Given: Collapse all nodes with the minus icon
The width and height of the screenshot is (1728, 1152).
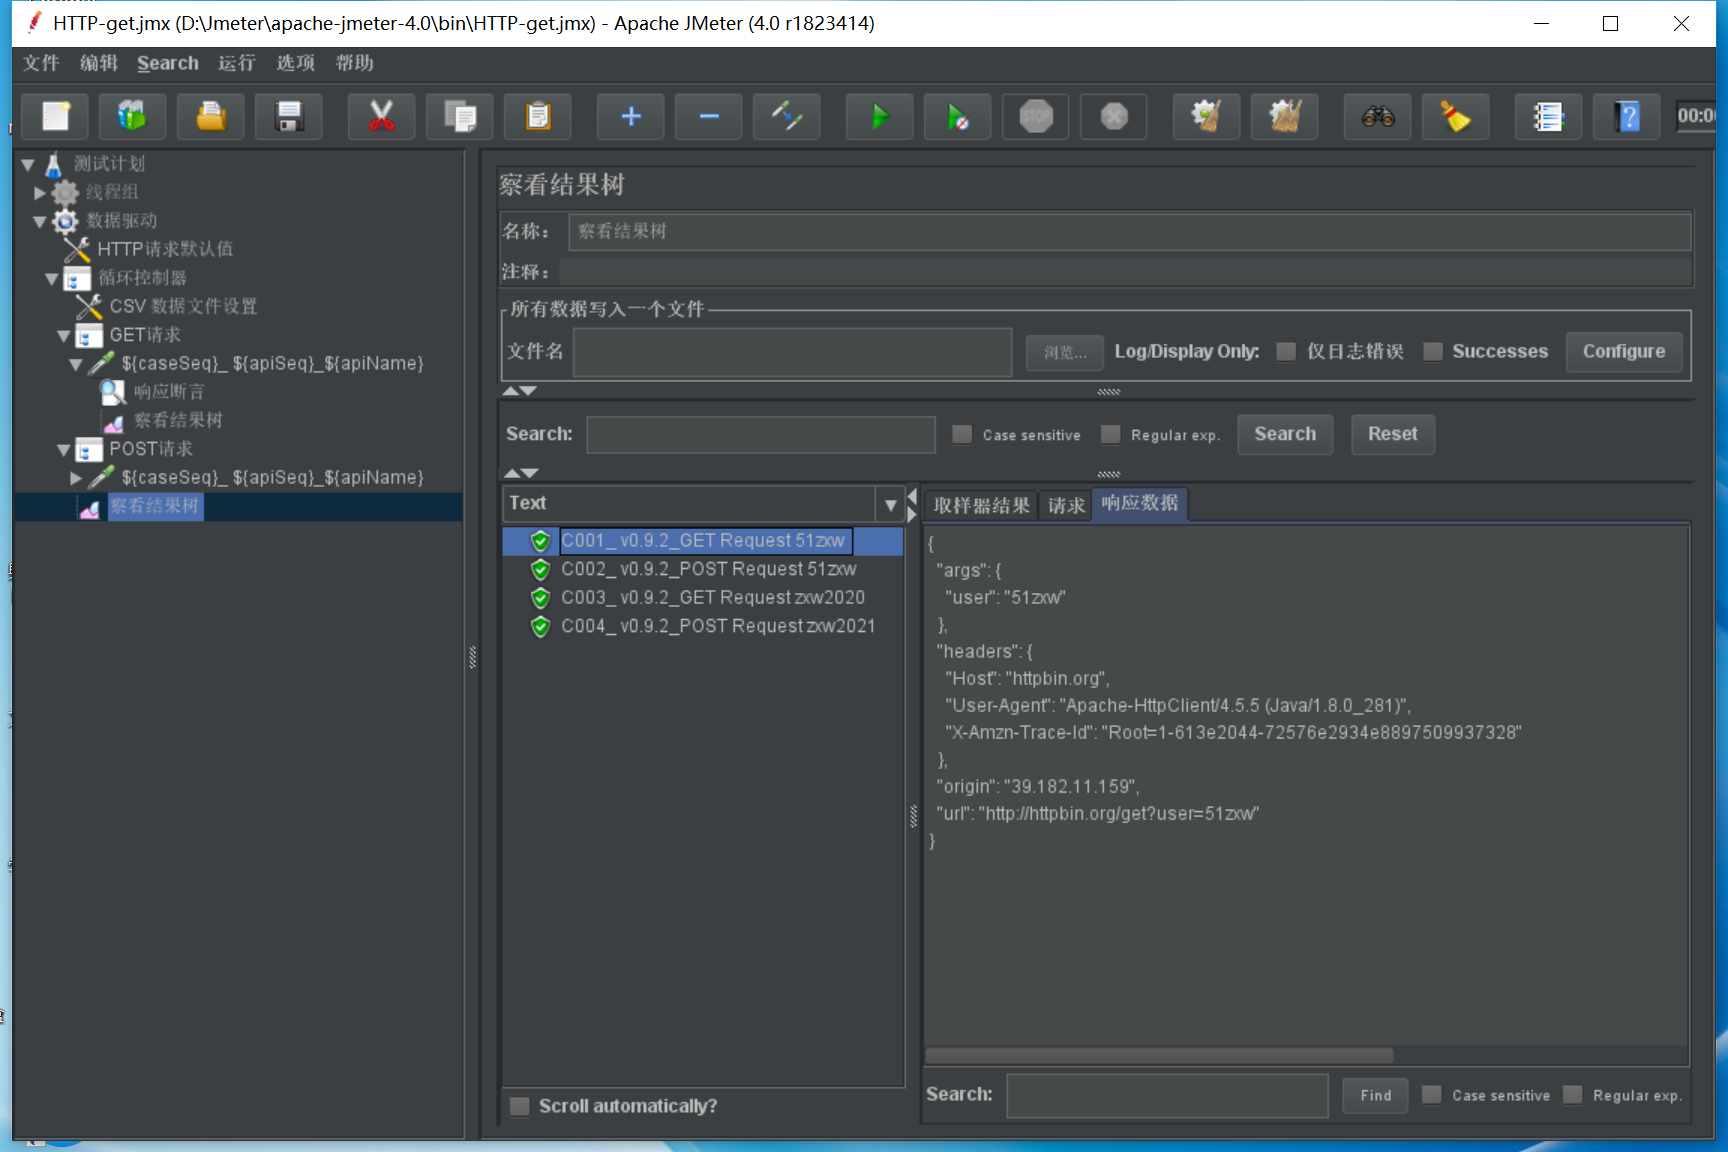Looking at the screenshot, I should pos(709,117).
